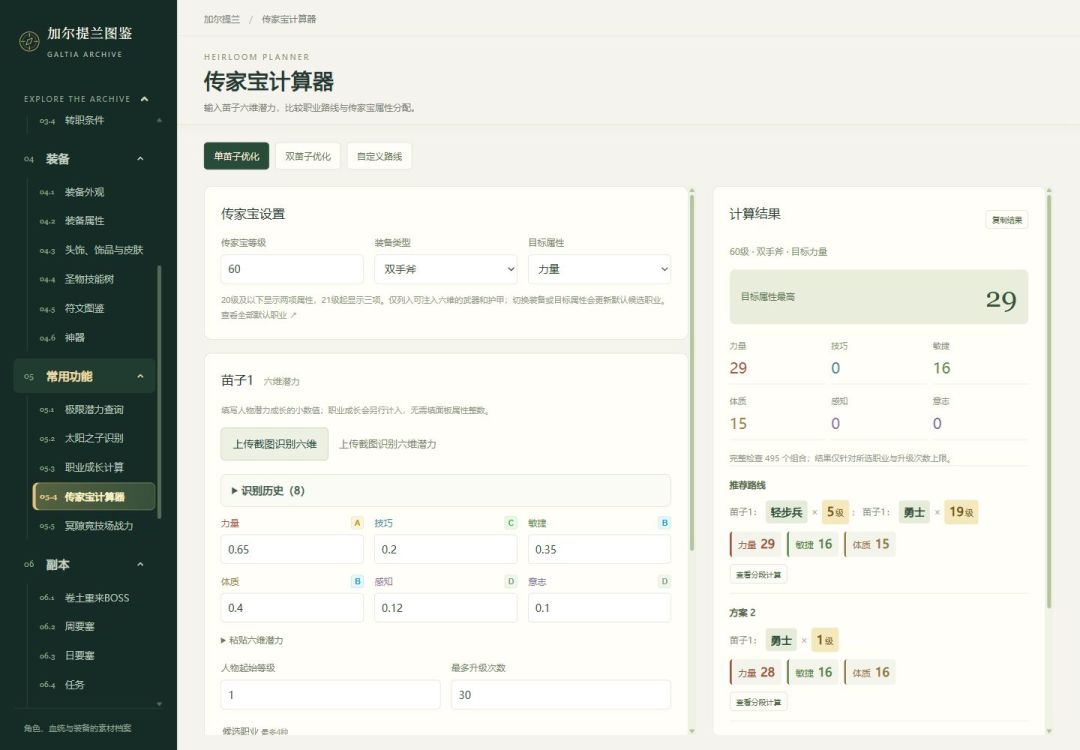Viewport: 1080px width, 750px height.
Task: Open 装备外观 page
Action: pos(84,192)
